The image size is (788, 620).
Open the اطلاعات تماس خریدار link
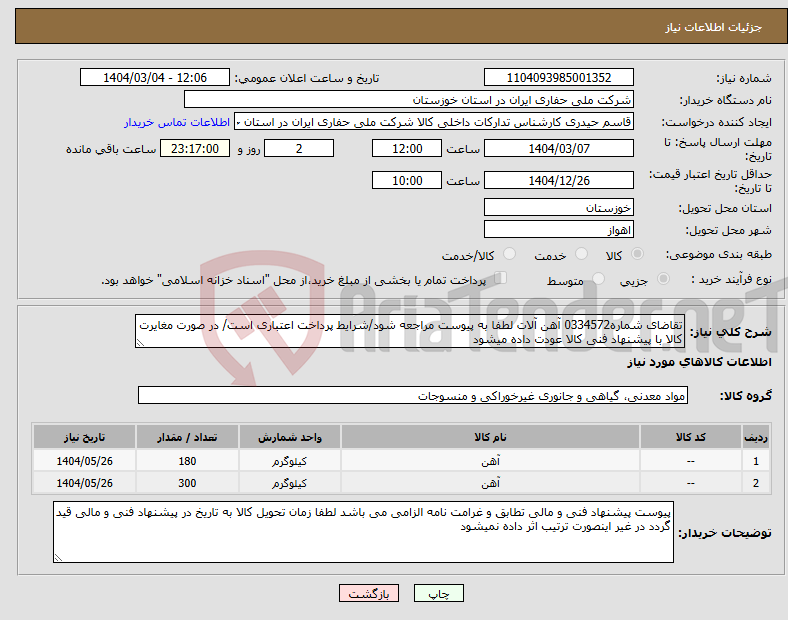(x=177, y=122)
